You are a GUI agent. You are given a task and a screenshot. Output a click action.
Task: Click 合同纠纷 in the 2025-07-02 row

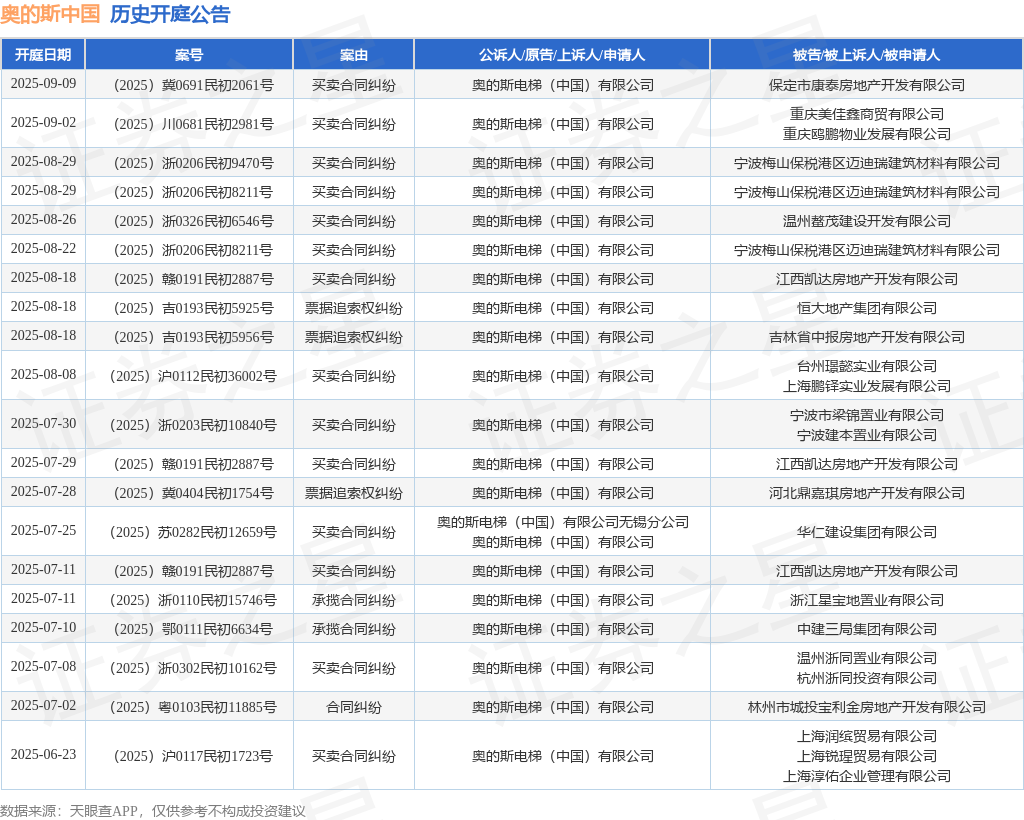click(353, 707)
